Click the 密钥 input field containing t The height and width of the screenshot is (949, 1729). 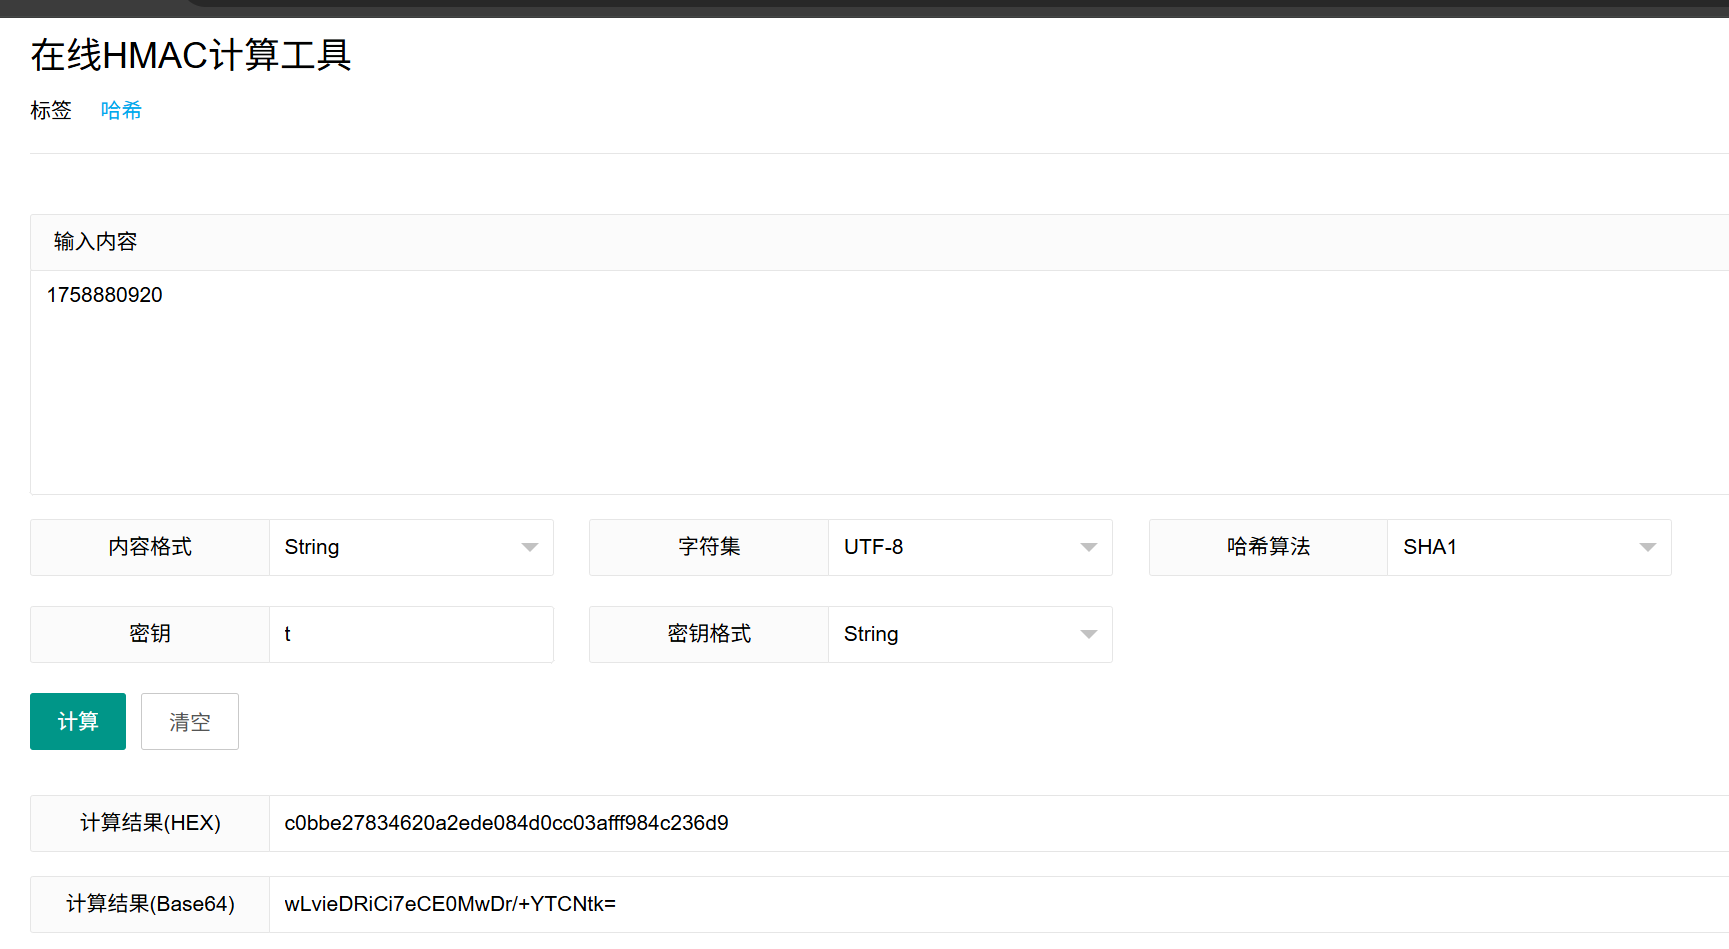pos(411,634)
